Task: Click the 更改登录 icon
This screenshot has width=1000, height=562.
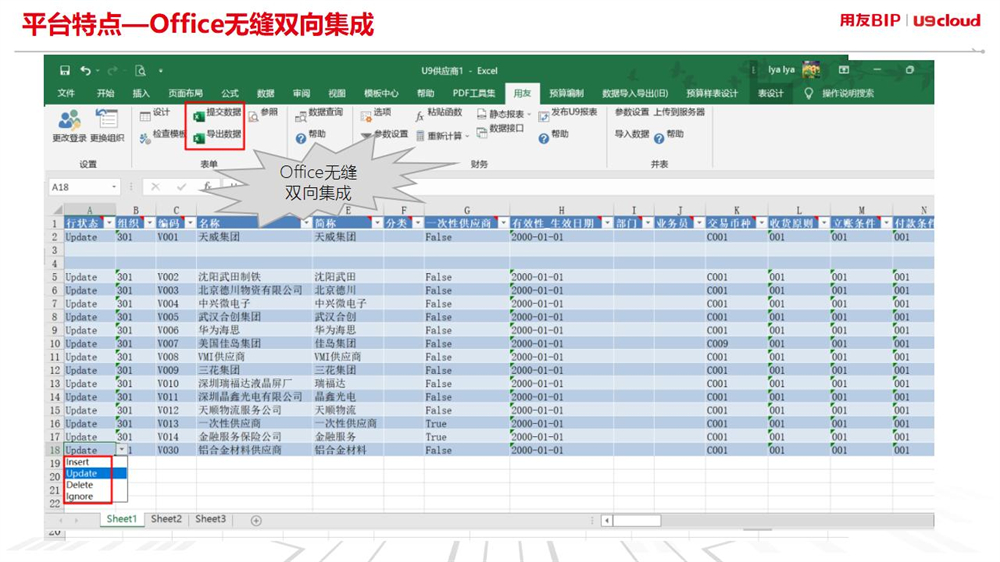Action: click(x=69, y=119)
